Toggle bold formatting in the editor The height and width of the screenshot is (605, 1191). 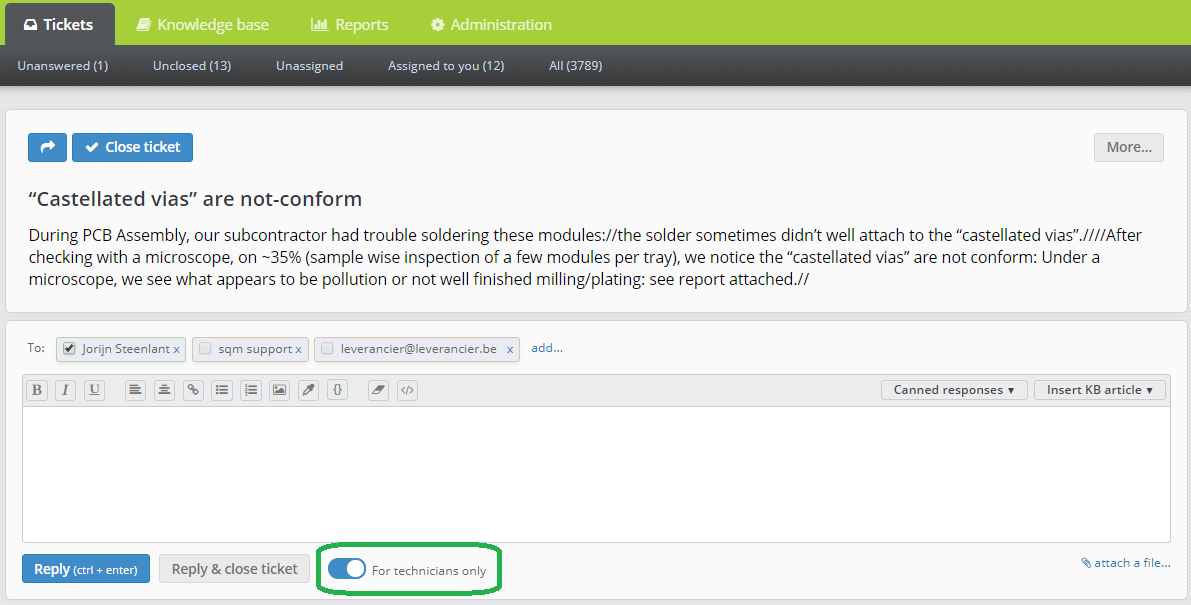pos(37,390)
